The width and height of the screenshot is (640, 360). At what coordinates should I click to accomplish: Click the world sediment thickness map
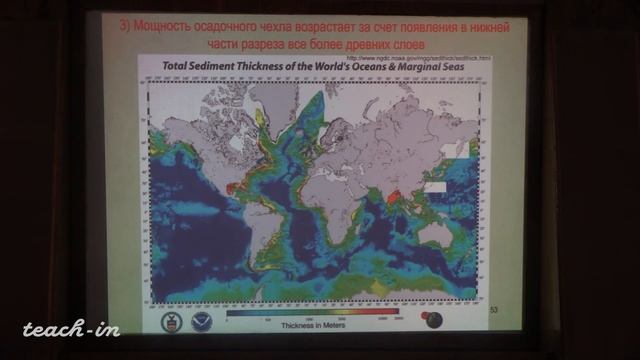pyautogui.click(x=314, y=191)
